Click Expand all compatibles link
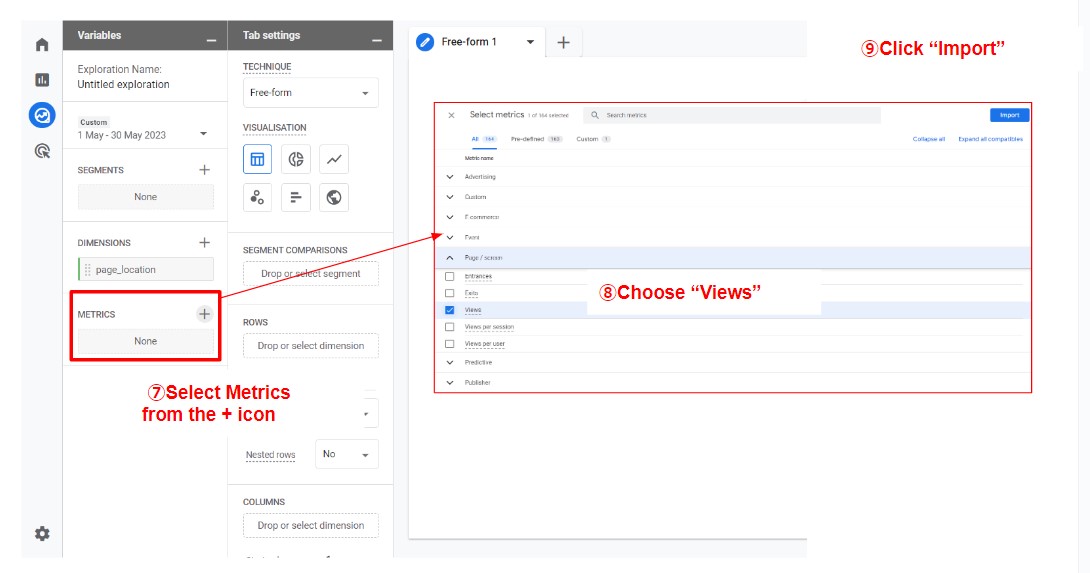 [x=991, y=139]
